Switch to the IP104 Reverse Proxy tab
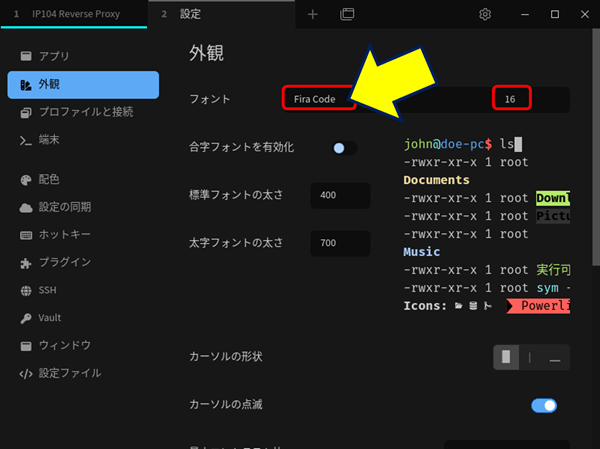Viewport: 600px width, 449px height. pyautogui.click(x=74, y=14)
